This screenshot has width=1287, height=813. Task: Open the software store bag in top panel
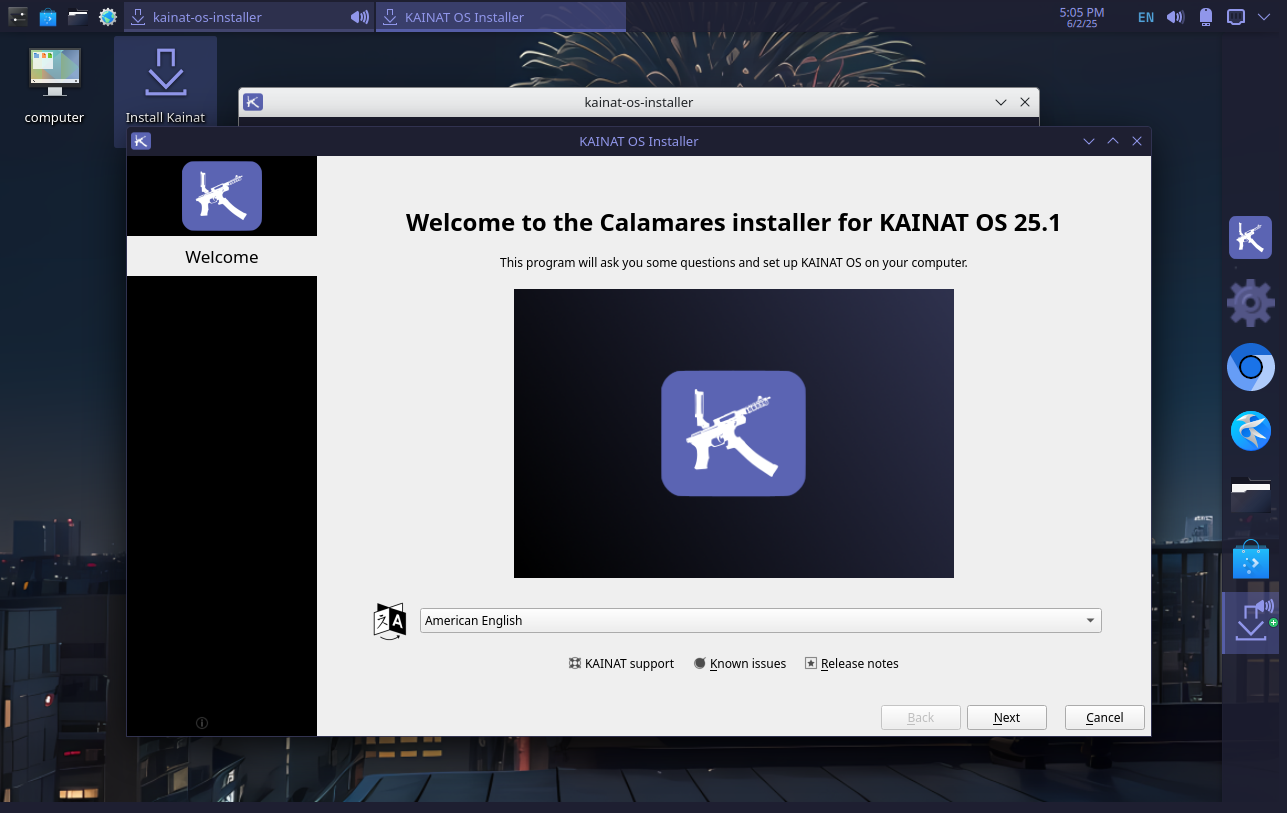click(x=48, y=17)
